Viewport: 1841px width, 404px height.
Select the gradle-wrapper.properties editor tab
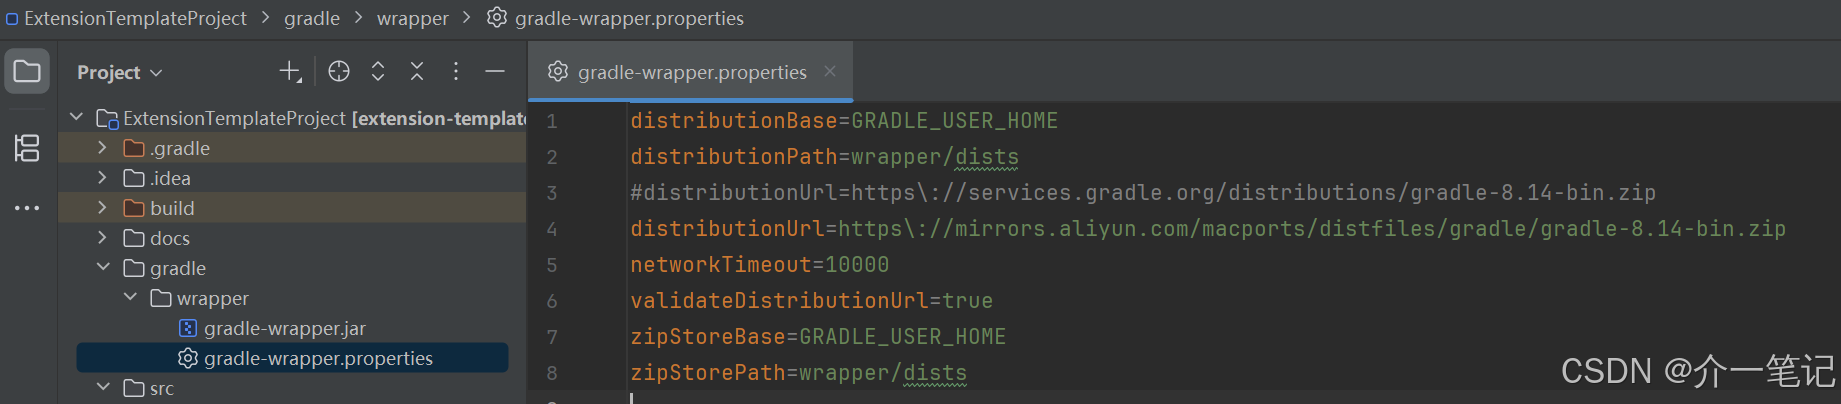coord(690,72)
